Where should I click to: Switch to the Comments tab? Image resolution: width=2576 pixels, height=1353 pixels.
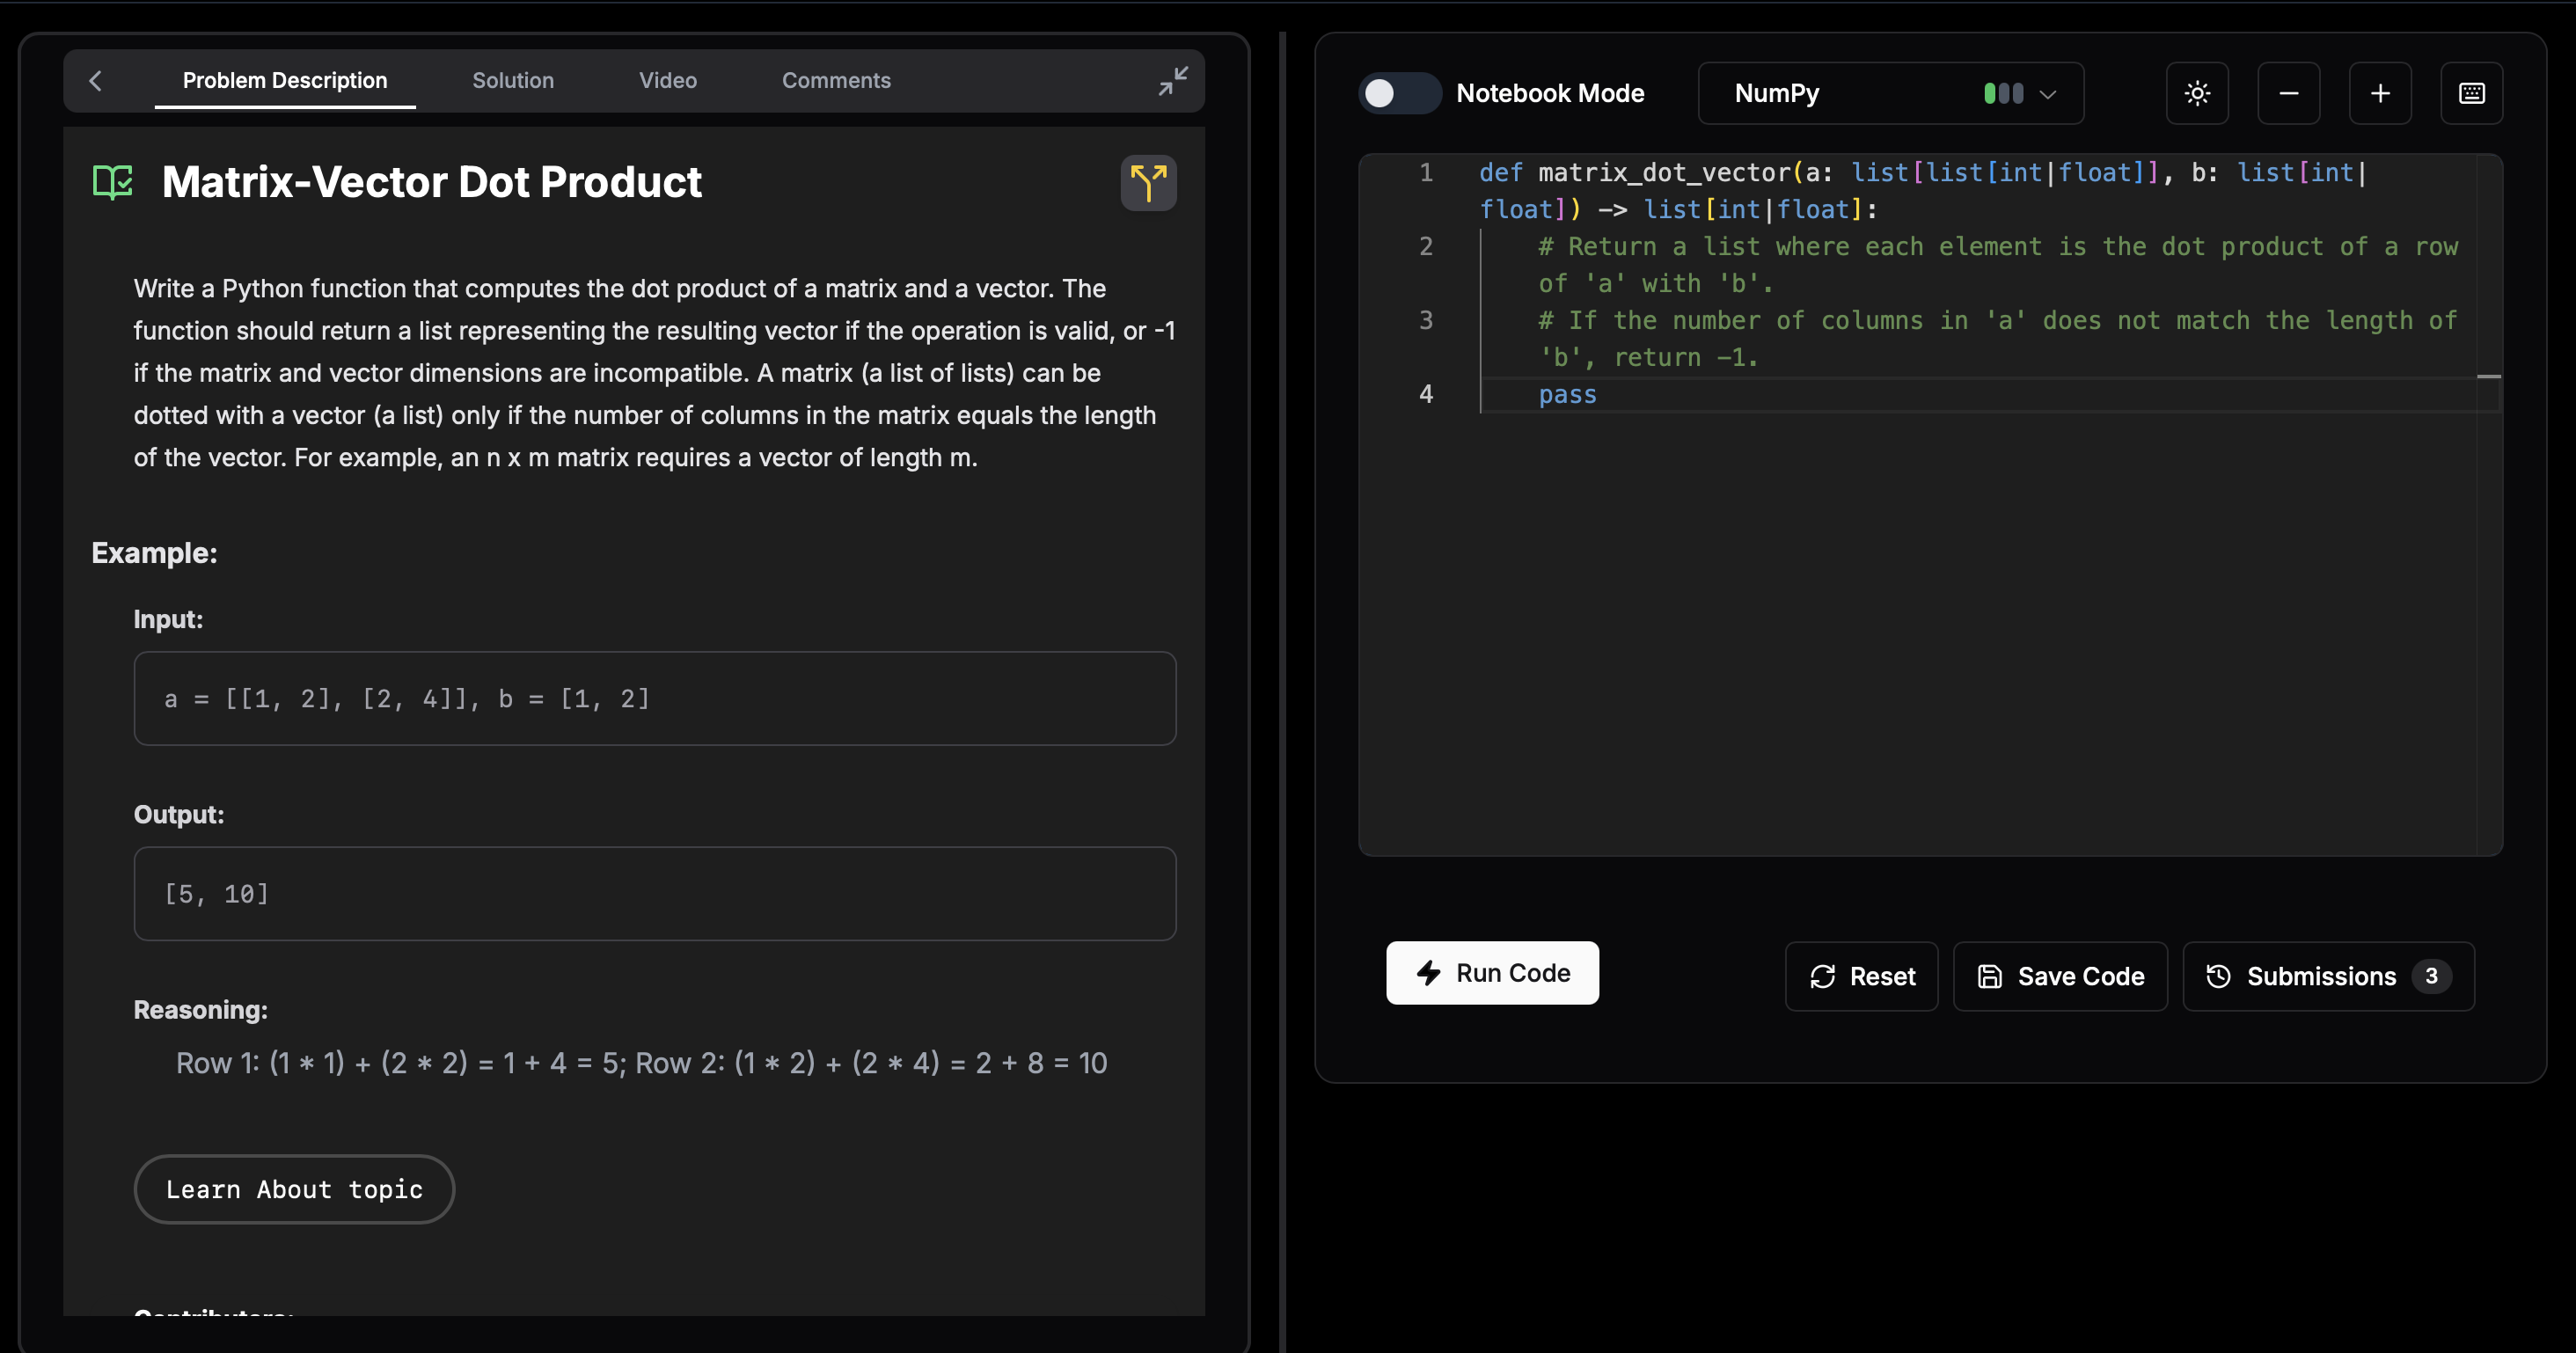coord(836,81)
